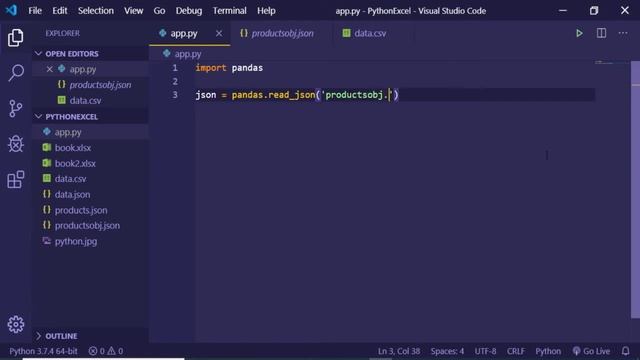The width and height of the screenshot is (640, 360).
Task: Open the Selection menu
Action: 96,11
